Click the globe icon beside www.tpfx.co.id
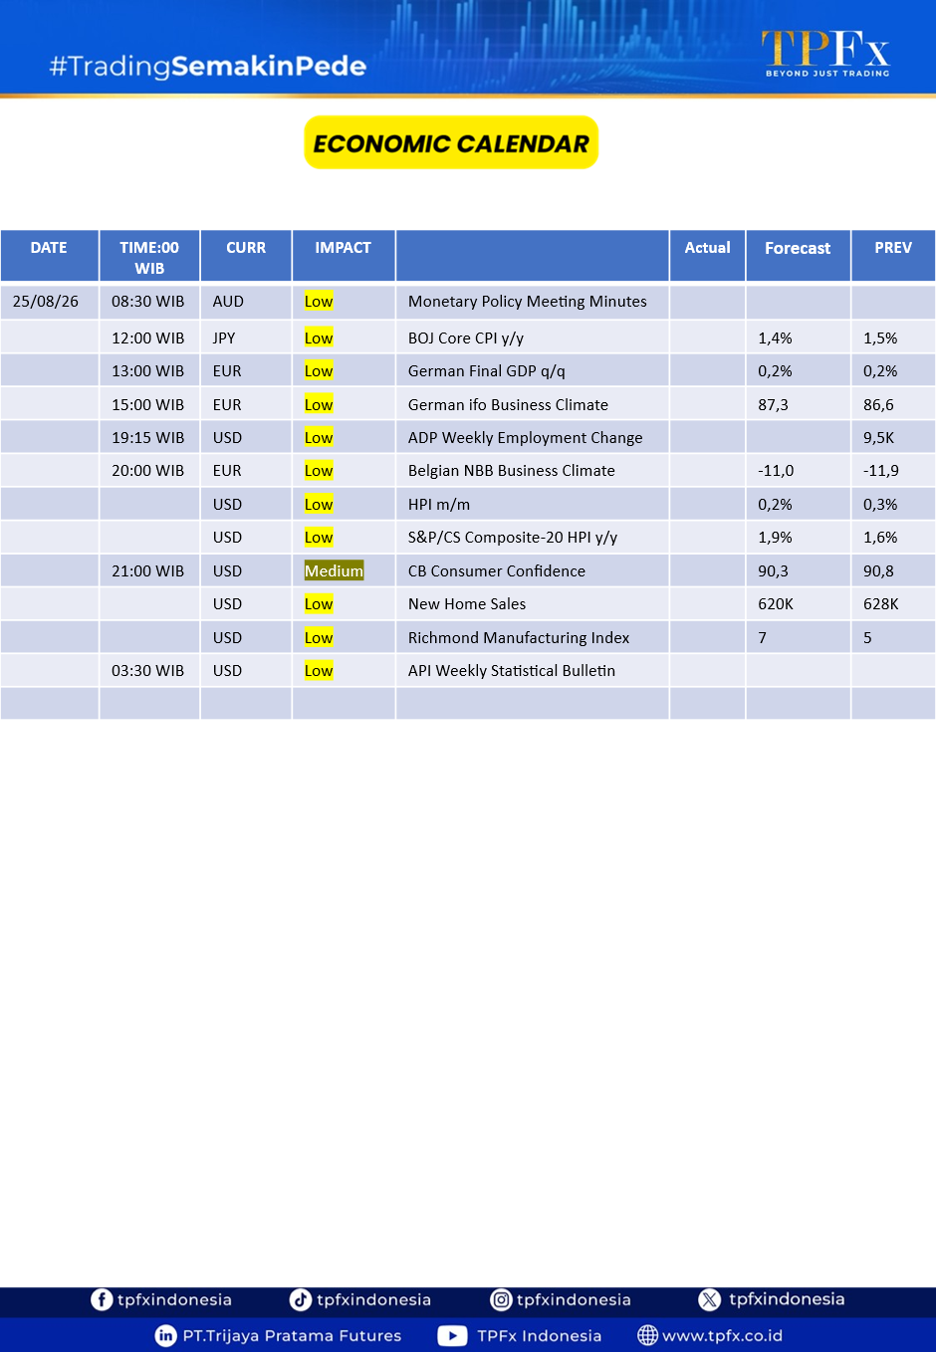936x1352 pixels. tap(648, 1335)
